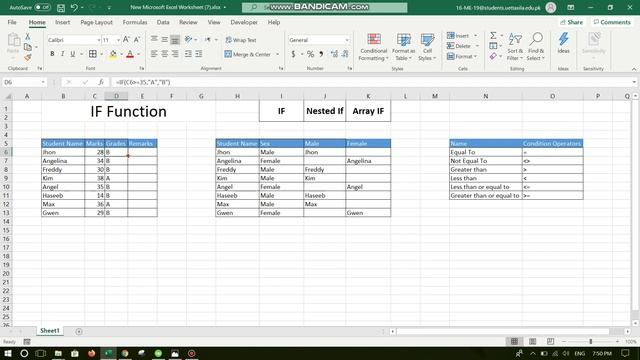The width and height of the screenshot is (640, 360).
Task: Click the Percent Style icon
Action: (310, 54)
